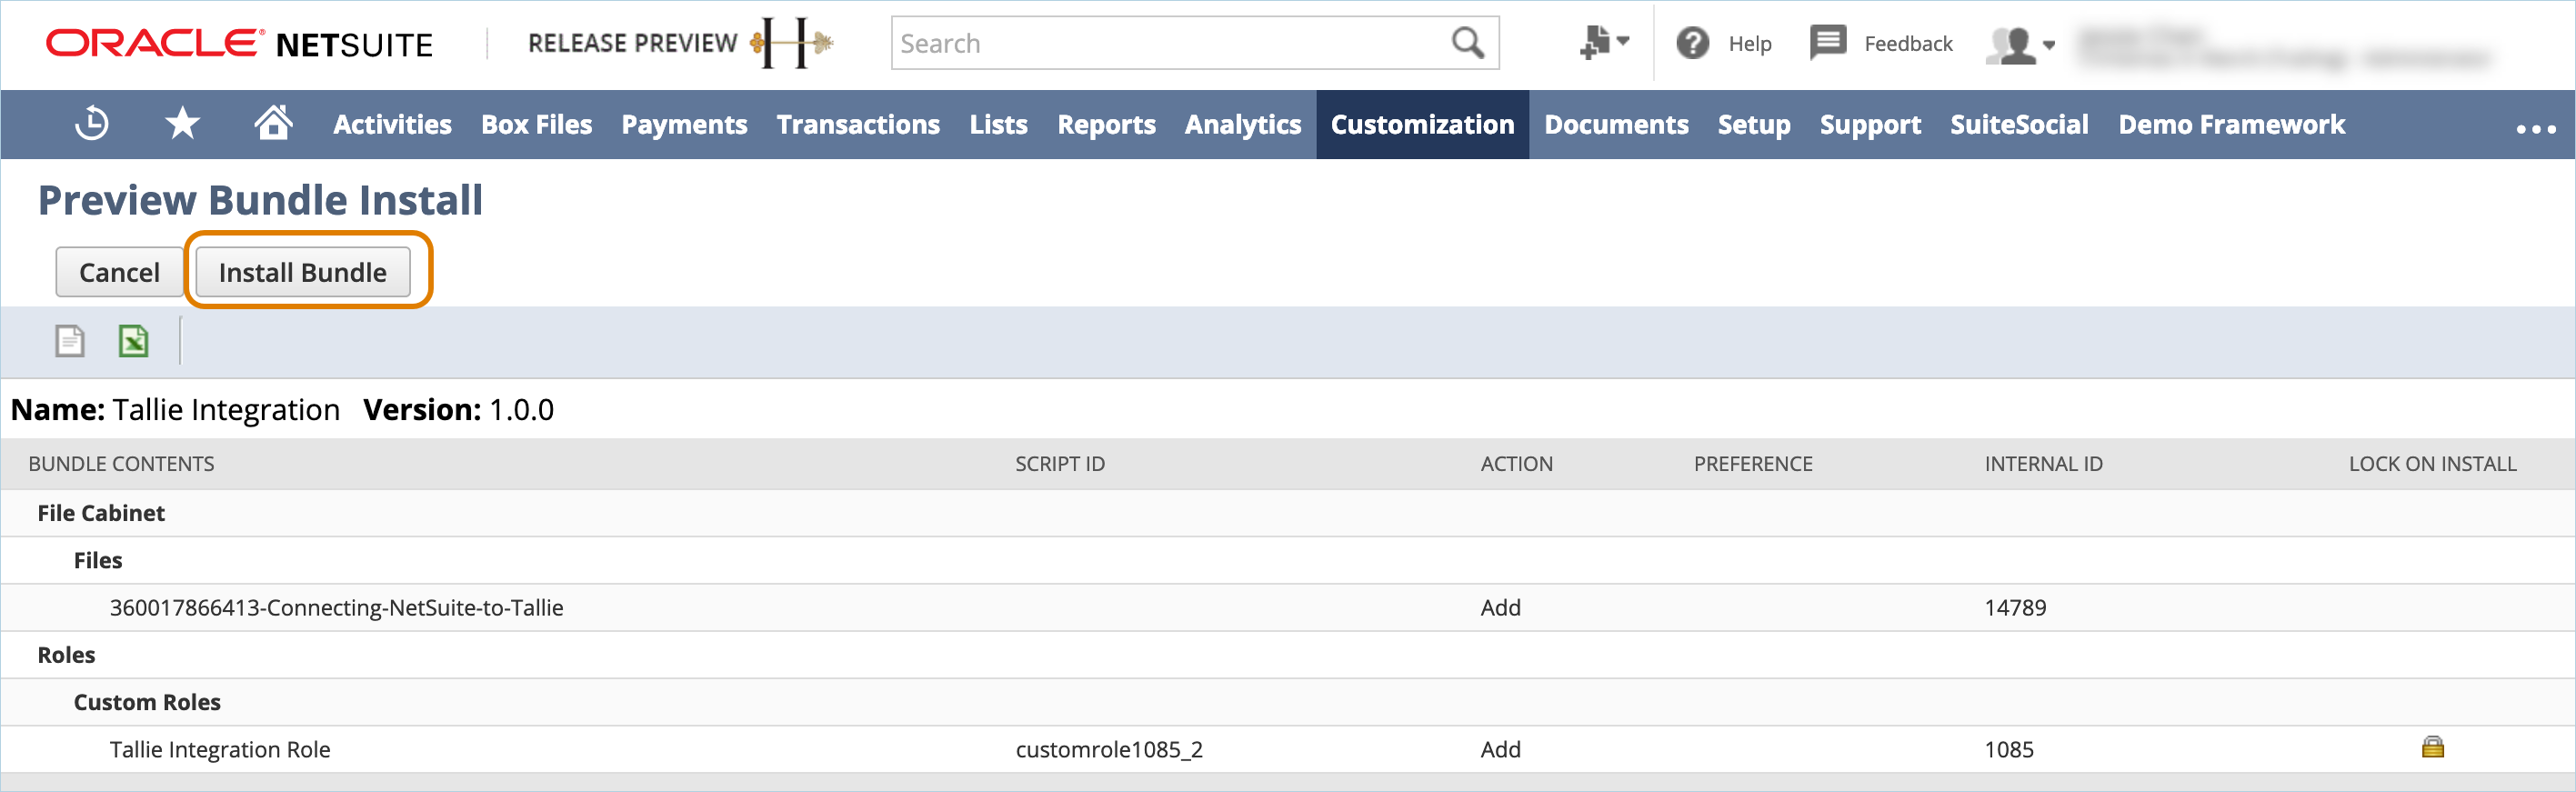Open the Analytics menu
2576x792 pixels.
click(1243, 124)
